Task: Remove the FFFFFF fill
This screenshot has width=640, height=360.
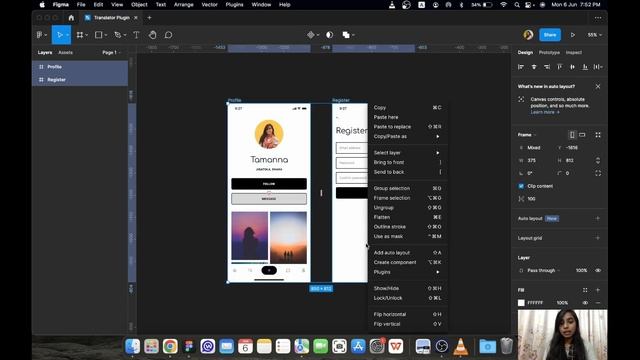Action: tap(598, 303)
